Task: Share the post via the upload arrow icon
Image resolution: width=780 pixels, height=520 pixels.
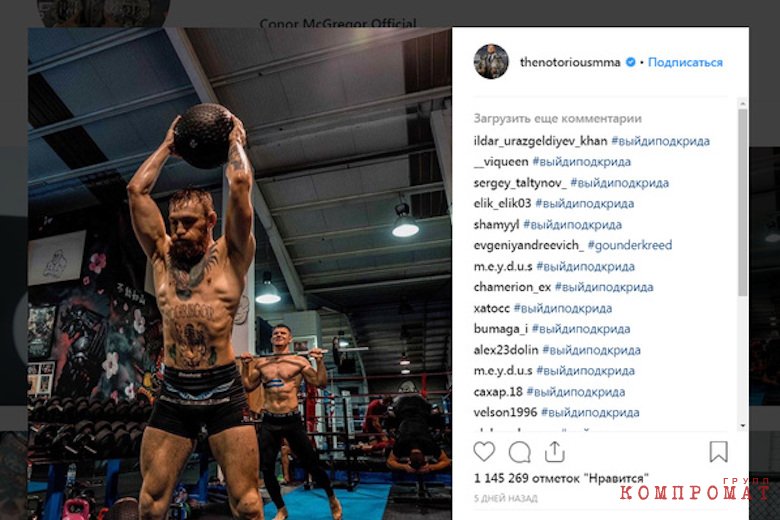Action: tap(554, 452)
